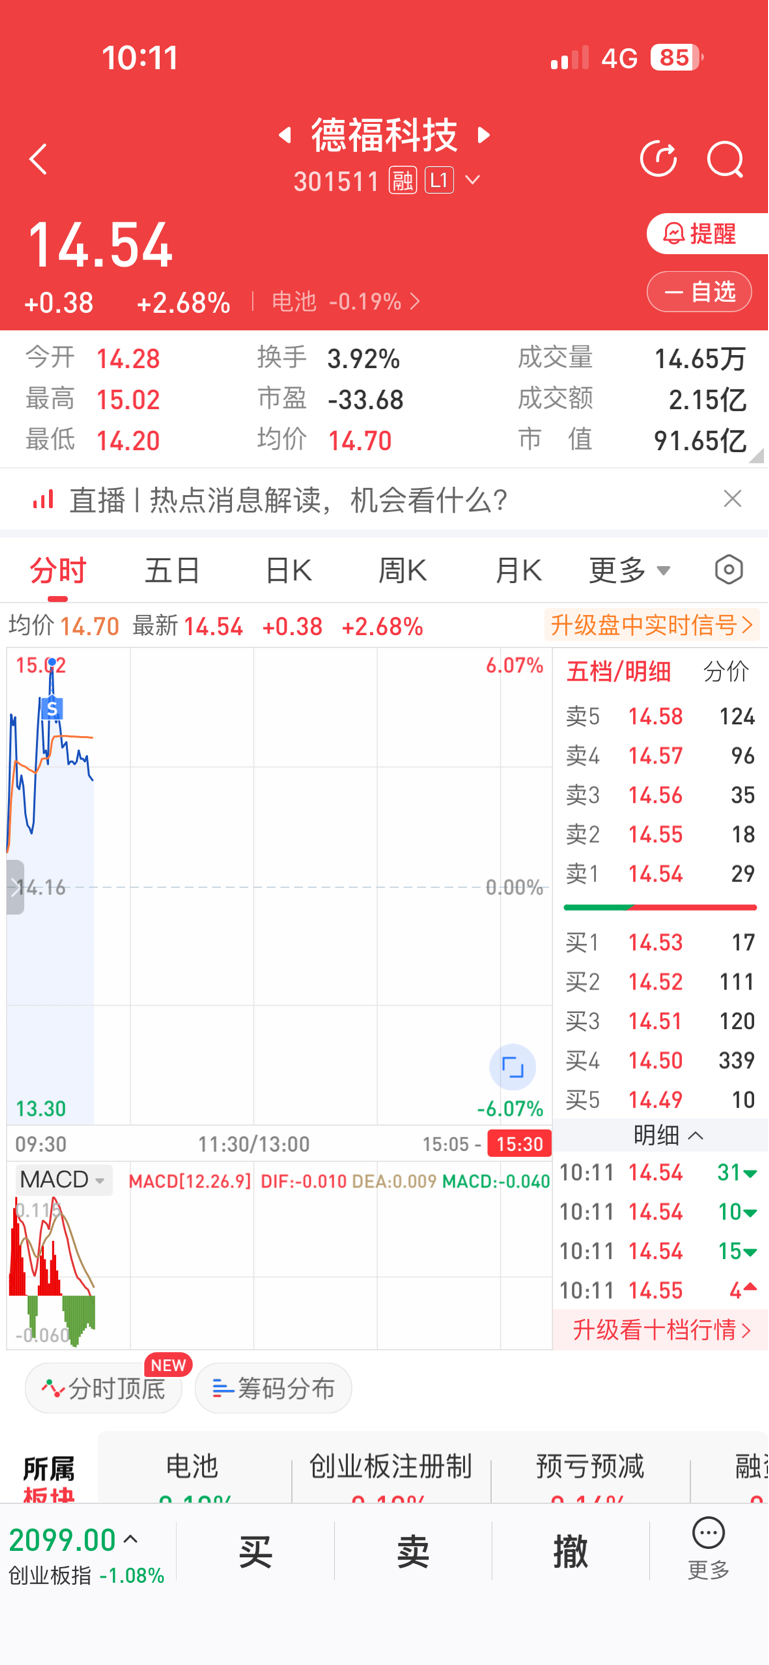Collapse the 明细 detail section
Image resolution: width=769 pixels, height=1665 pixels.
(x=668, y=1135)
